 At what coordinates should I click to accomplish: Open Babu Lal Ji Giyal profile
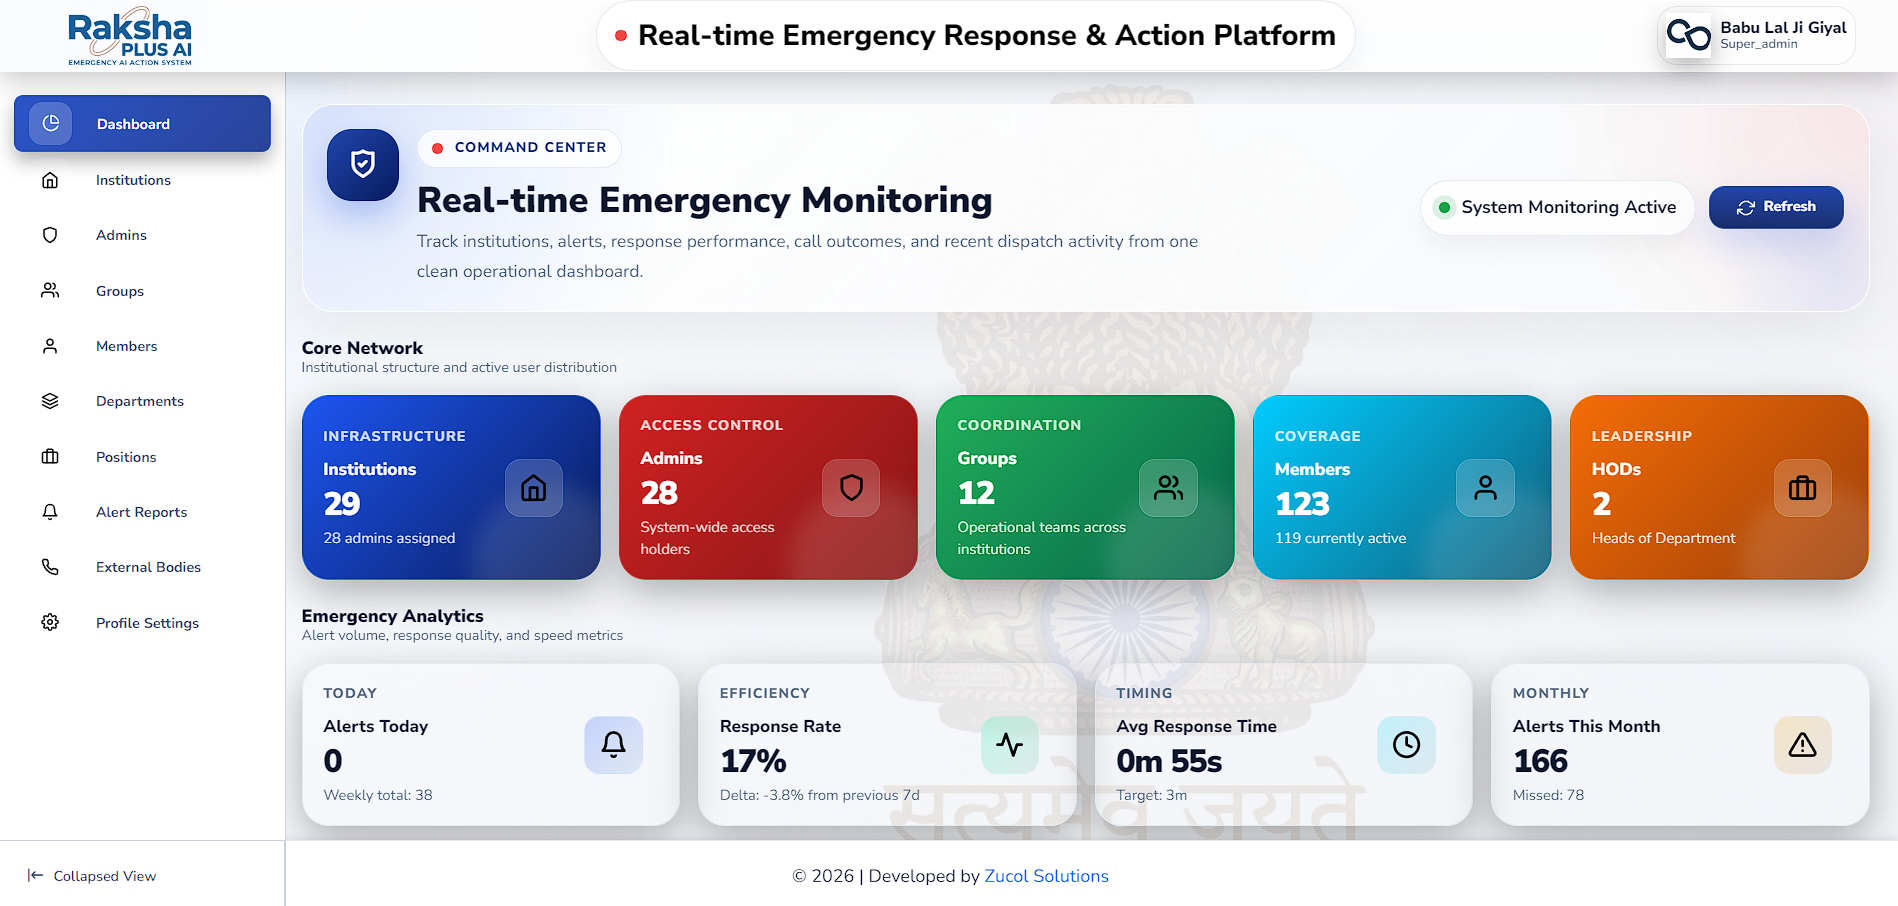pyautogui.click(x=1756, y=35)
